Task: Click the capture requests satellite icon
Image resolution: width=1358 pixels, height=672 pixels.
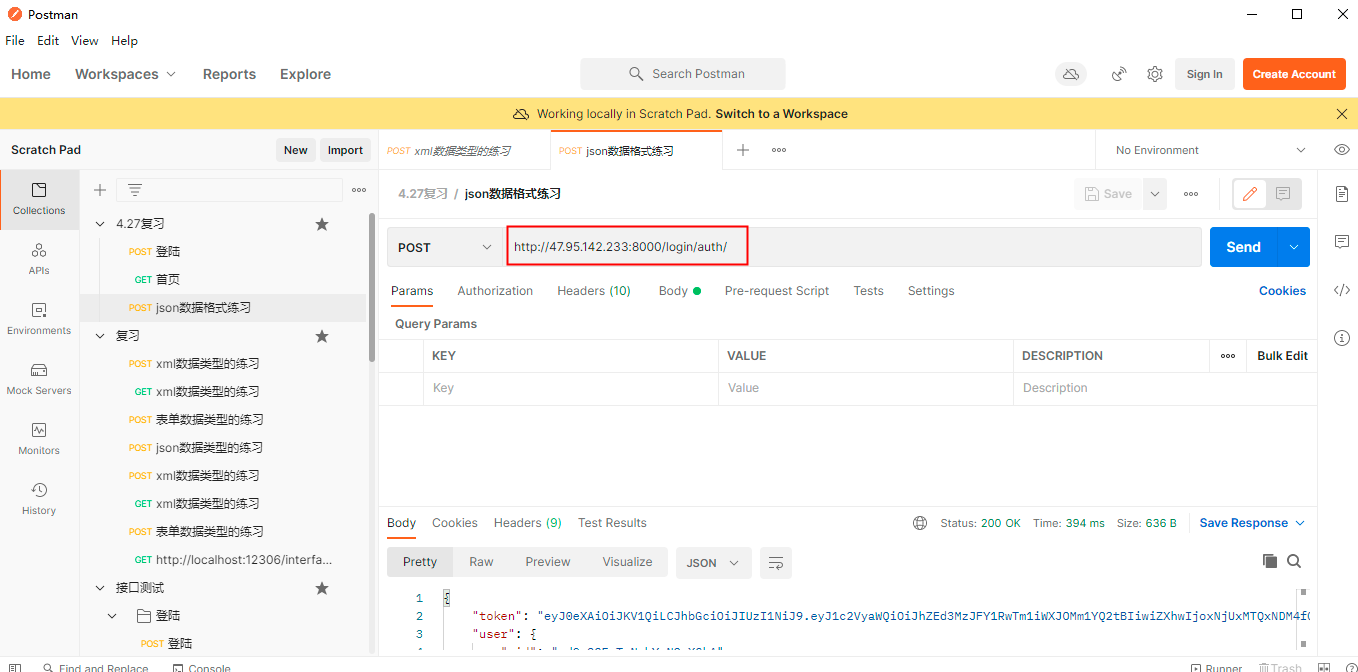Action: click(1120, 74)
